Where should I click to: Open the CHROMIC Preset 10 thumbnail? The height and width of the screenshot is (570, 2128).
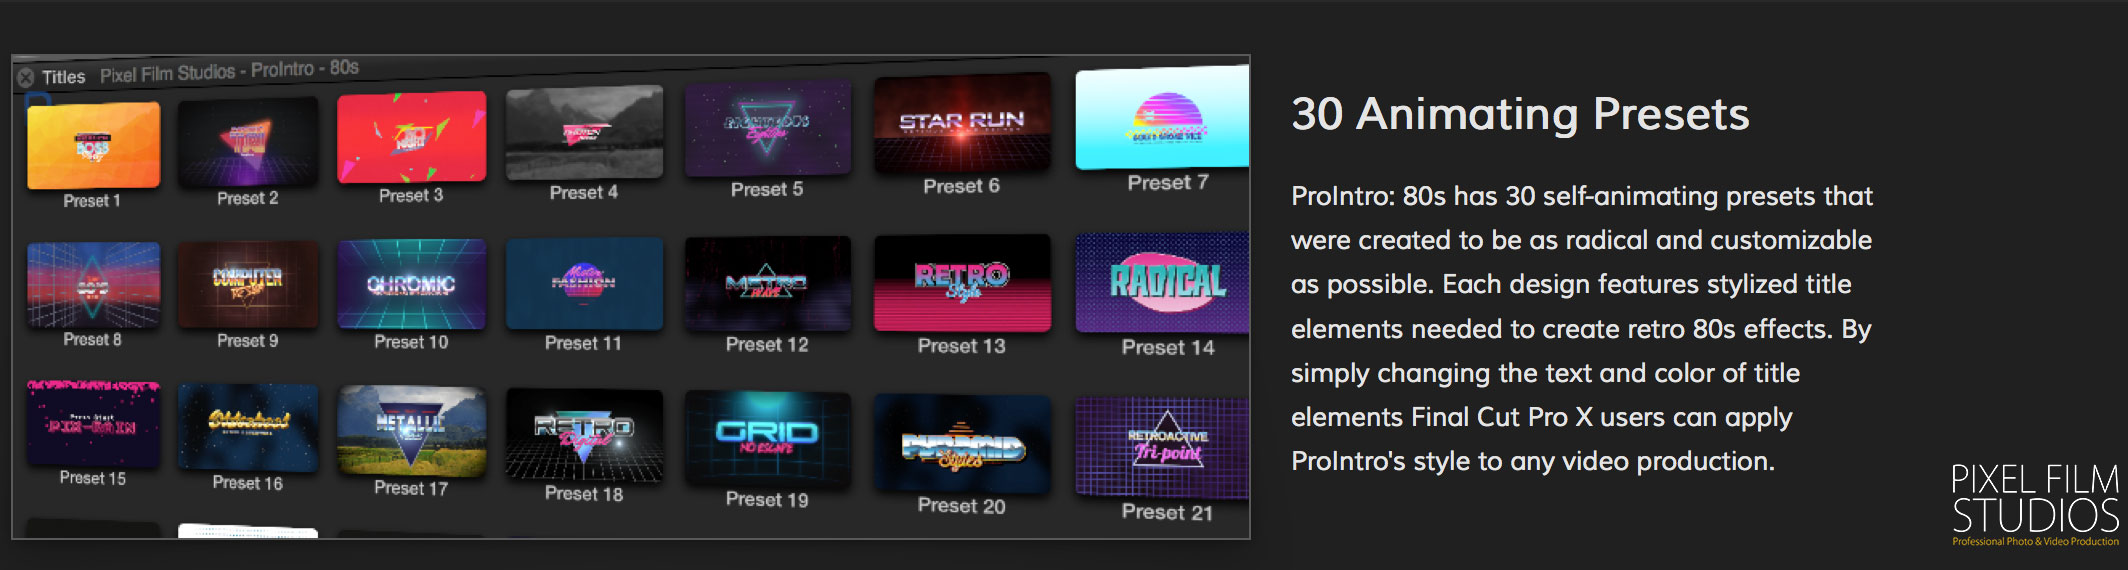(412, 284)
